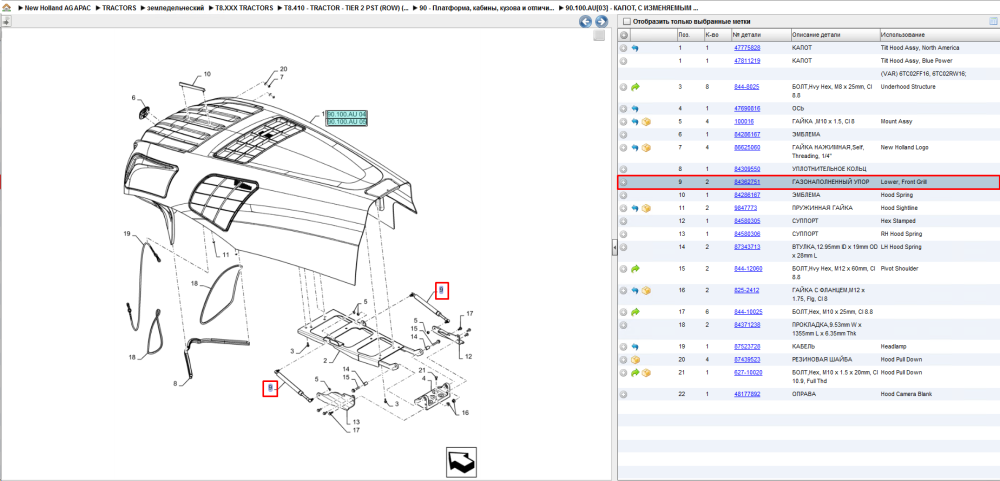This screenshot has width=1000, height=481.
Task: Open 'TRACTORS' breadcrumb
Action: click(119, 8)
